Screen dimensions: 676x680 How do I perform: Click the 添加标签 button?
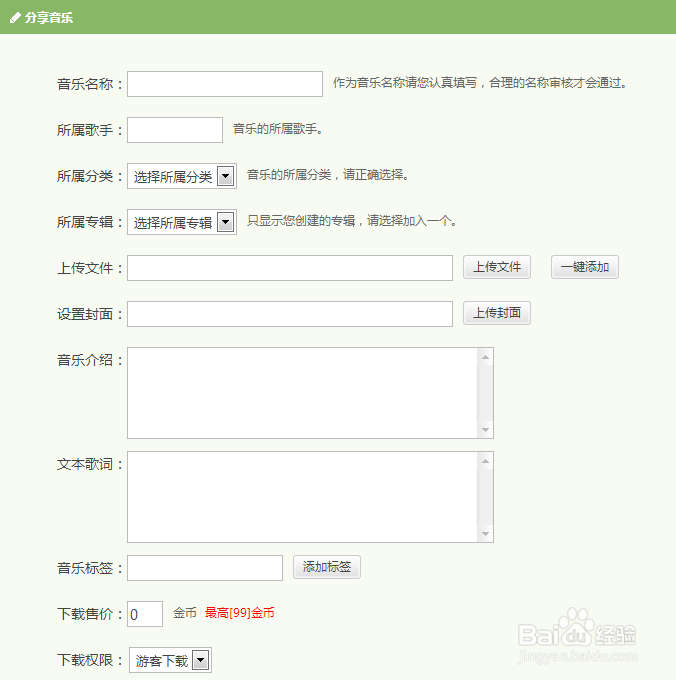pyautogui.click(x=327, y=567)
